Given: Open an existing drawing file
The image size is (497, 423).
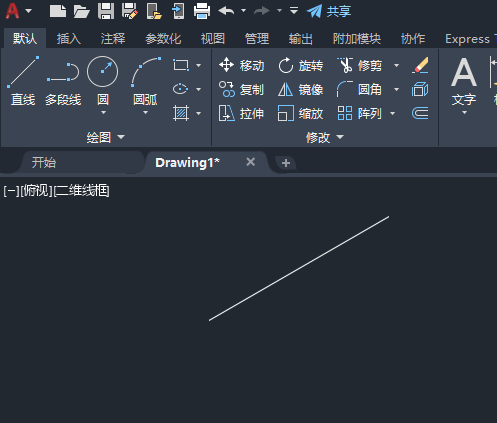Looking at the screenshot, I should coord(82,11).
